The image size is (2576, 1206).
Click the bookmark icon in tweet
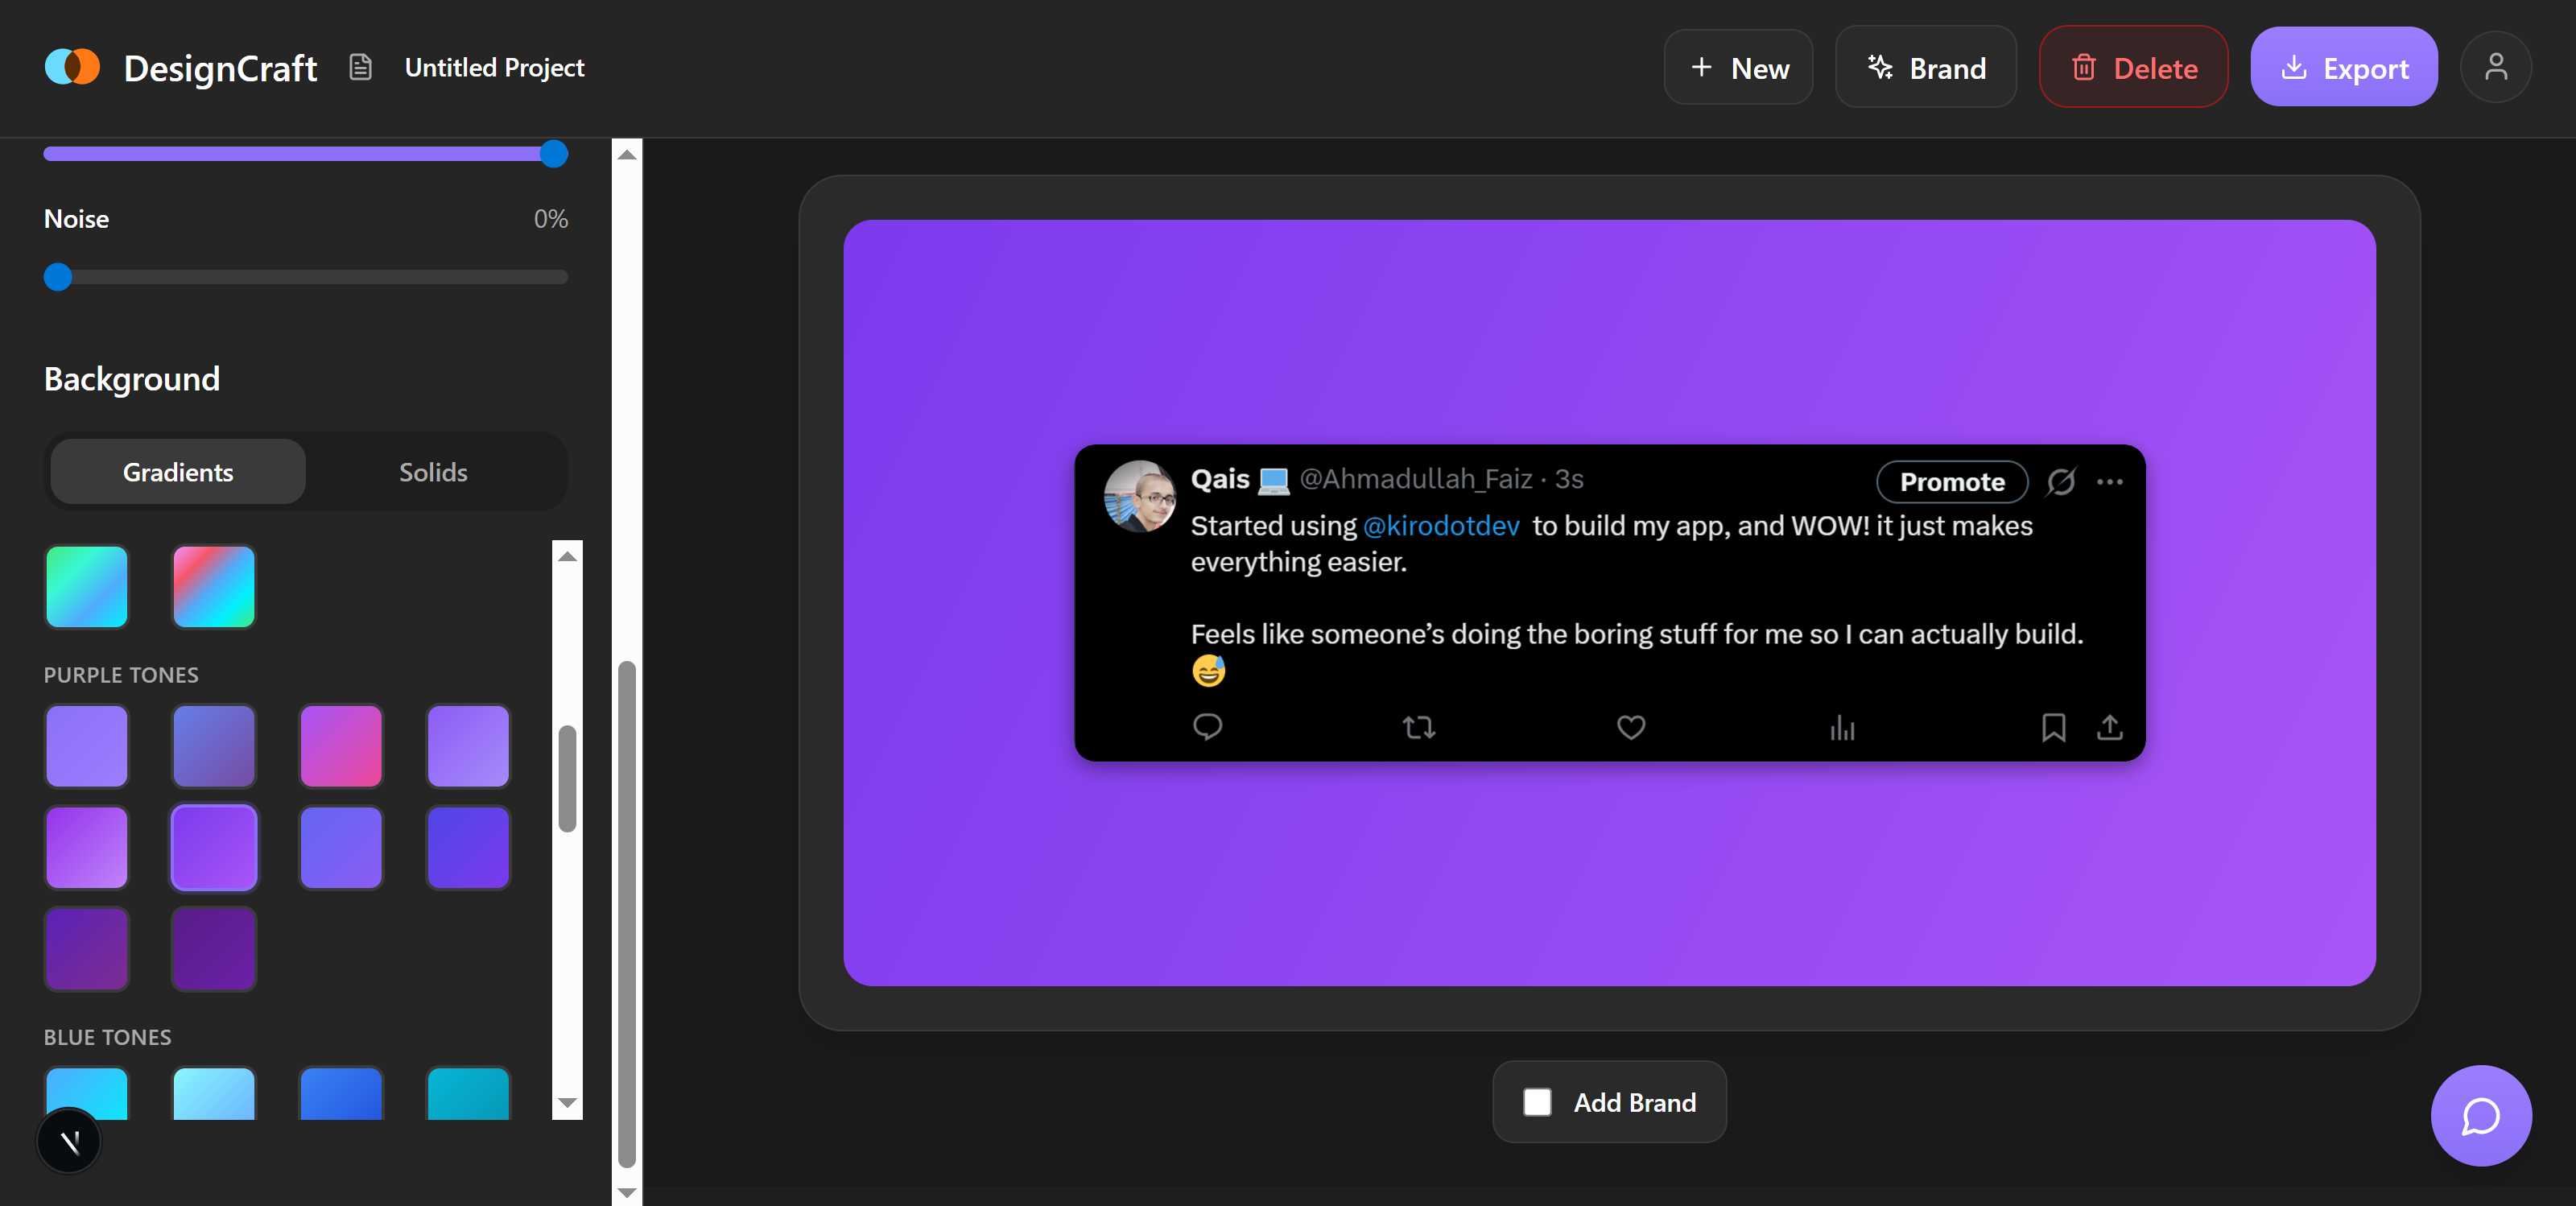point(2053,727)
